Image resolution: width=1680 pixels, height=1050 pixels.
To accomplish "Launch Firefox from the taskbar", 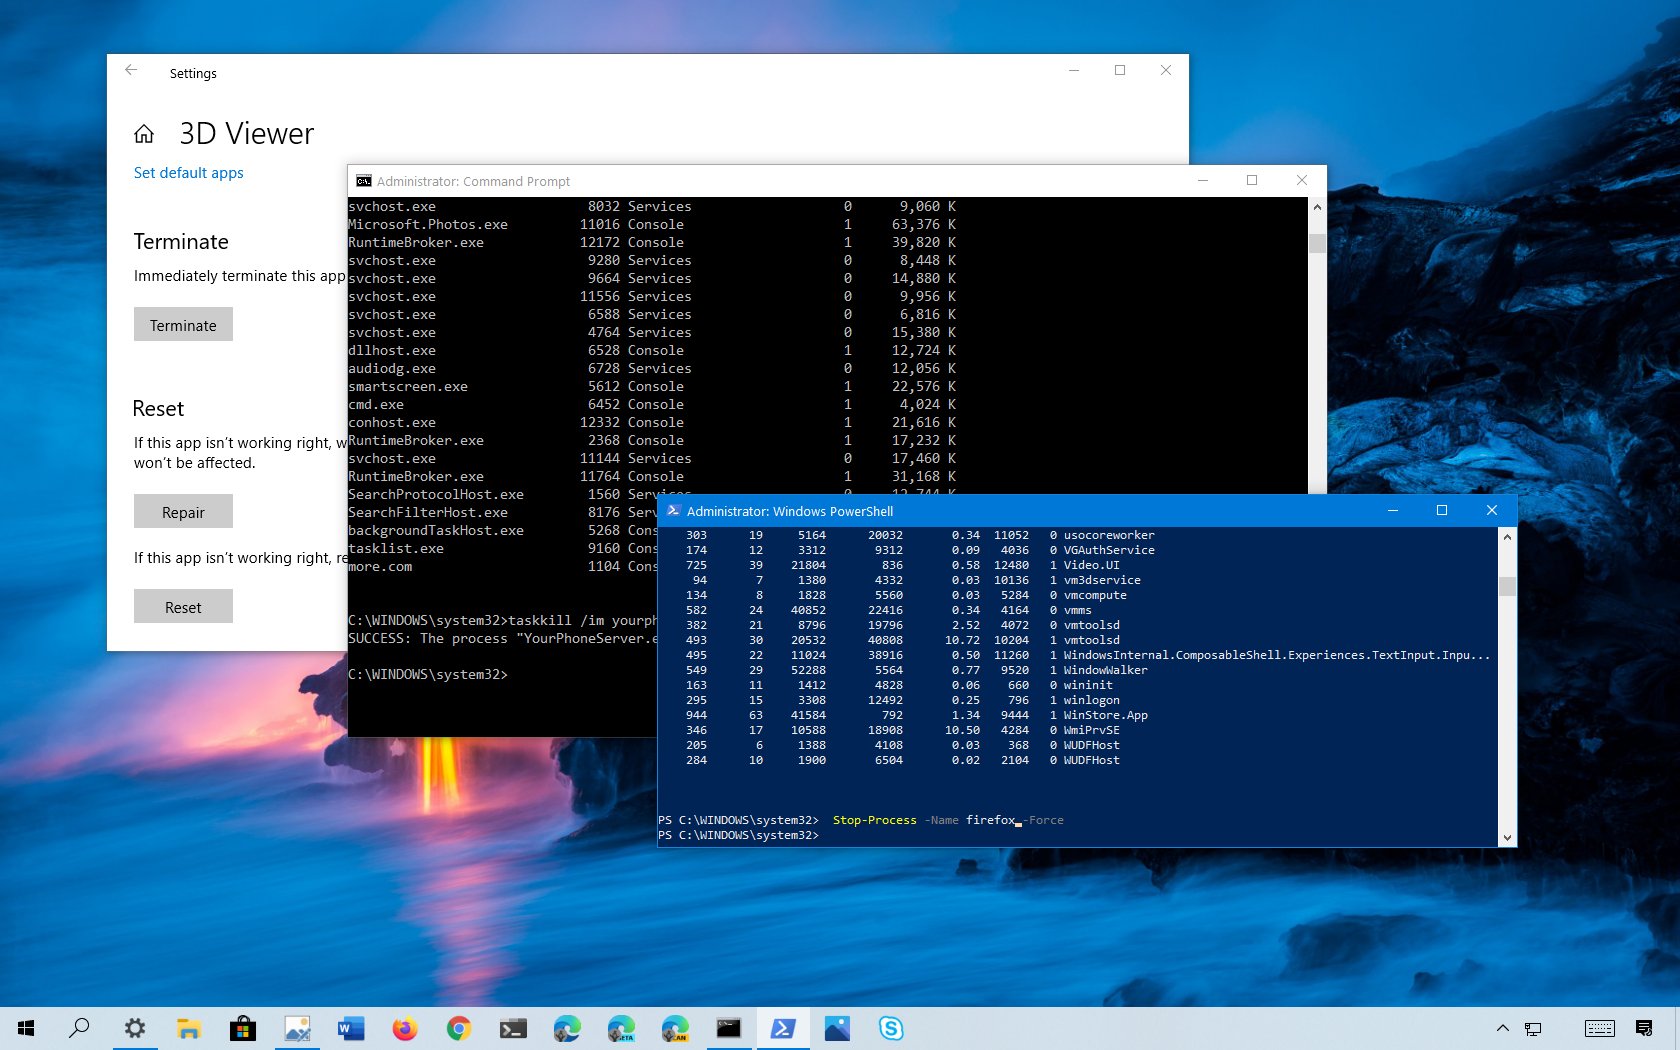I will click(405, 1028).
